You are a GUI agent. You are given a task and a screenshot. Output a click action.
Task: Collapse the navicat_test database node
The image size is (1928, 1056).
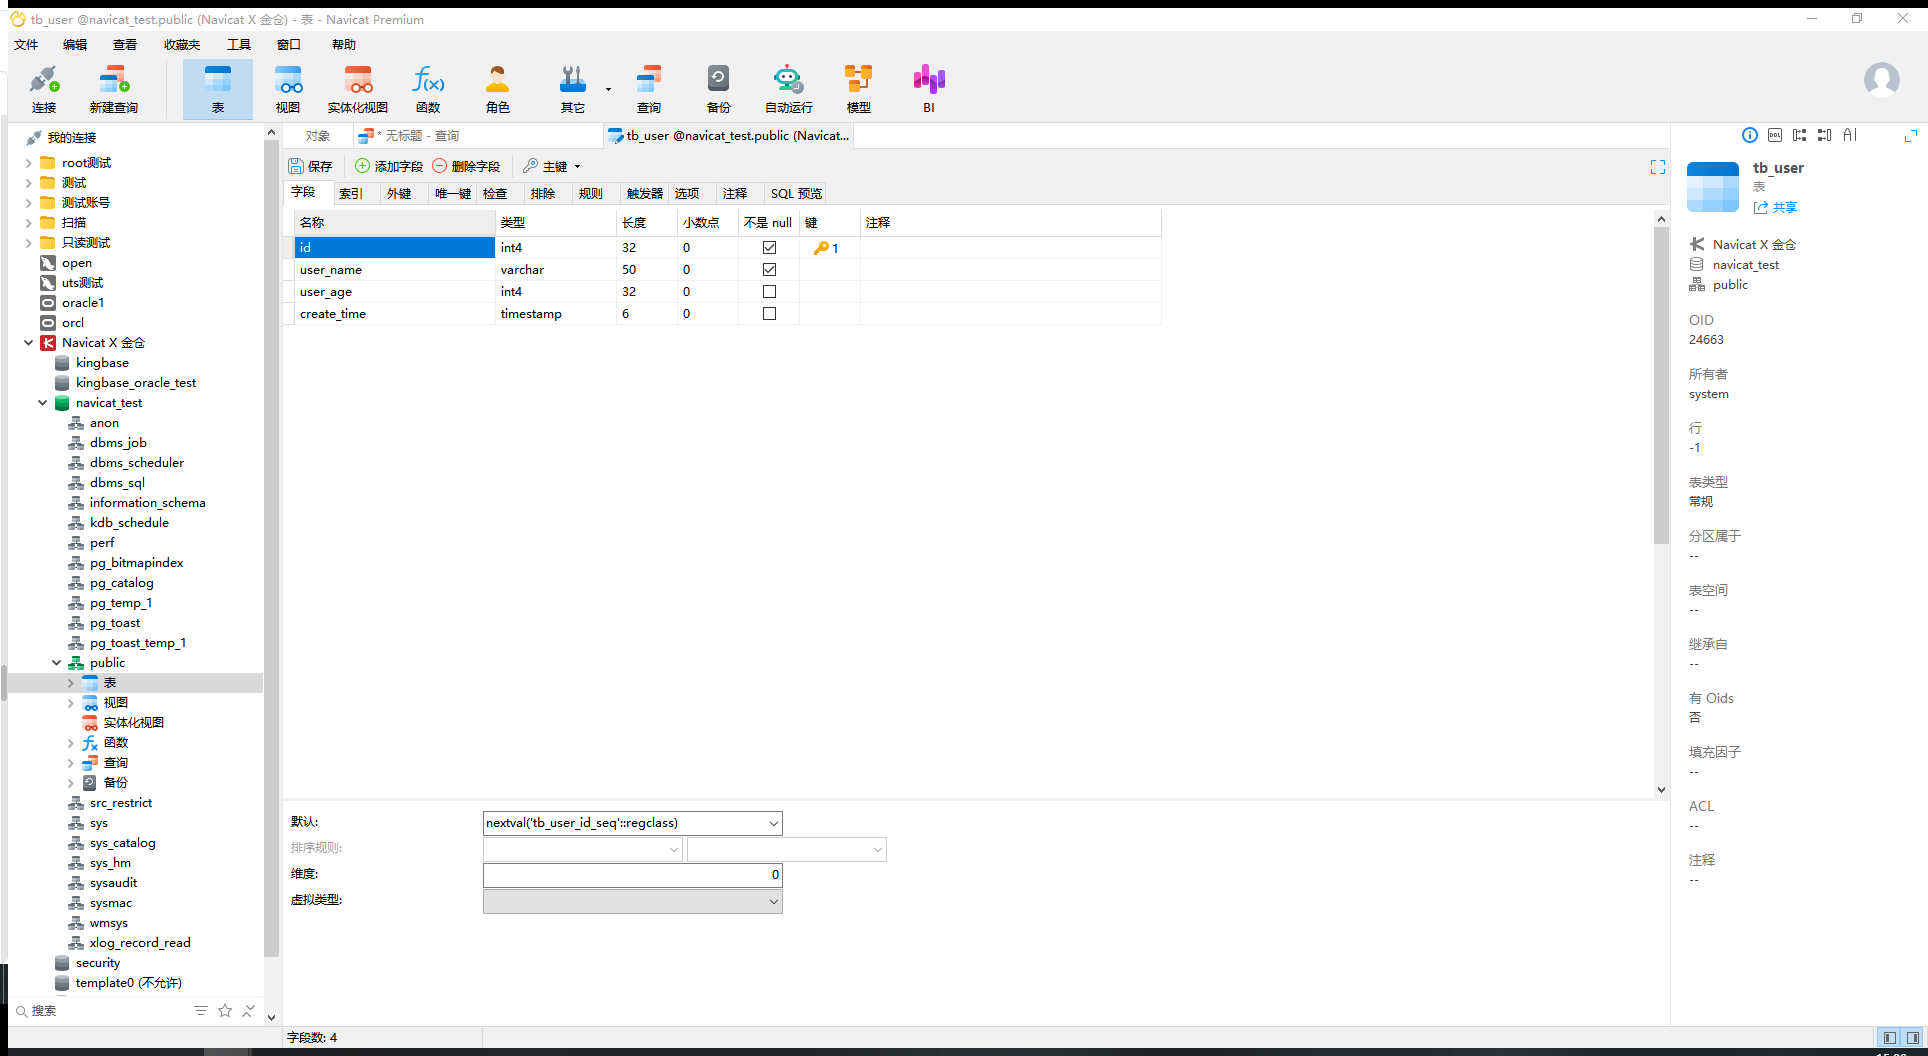click(x=42, y=403)
